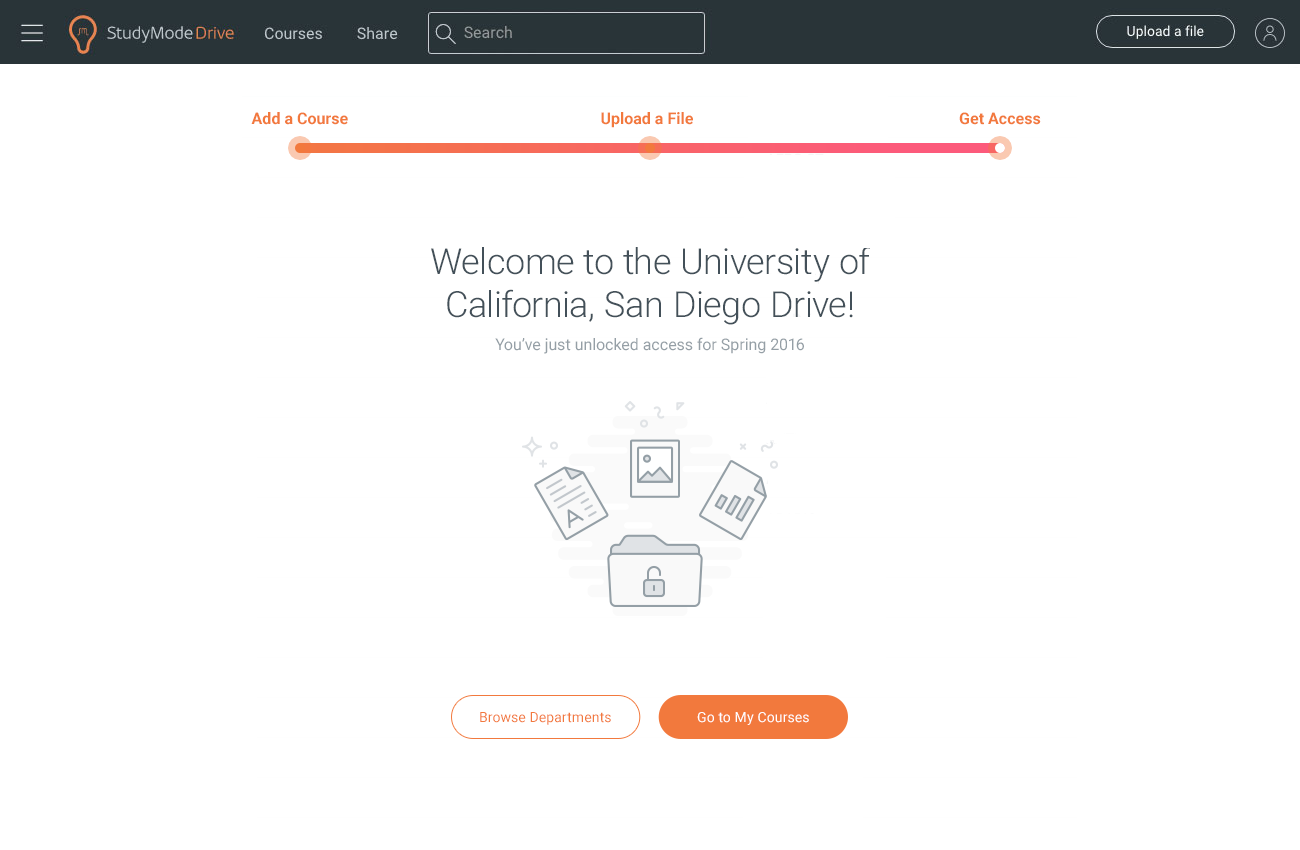Open the user profile icon
The height and width of the screenshot is (850, 1300).
[x=1270, y=33]
